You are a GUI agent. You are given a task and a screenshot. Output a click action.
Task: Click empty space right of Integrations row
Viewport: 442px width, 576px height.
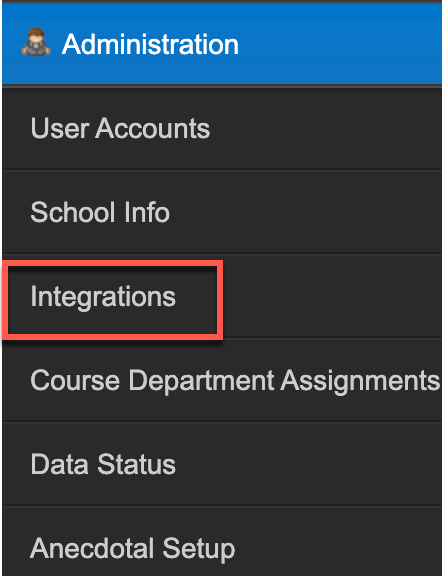coord(331,296)
